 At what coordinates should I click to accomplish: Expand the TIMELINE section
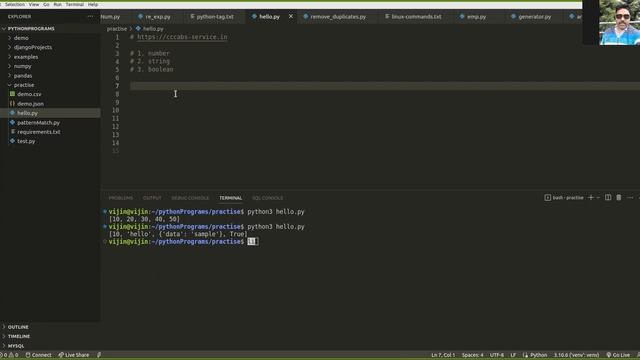[x=19, y=336]
